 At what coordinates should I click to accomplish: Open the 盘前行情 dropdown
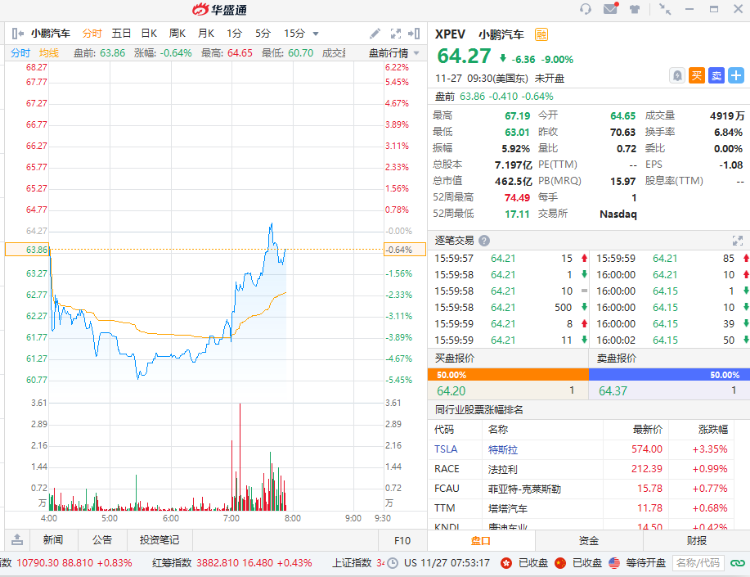pos(394,53)
